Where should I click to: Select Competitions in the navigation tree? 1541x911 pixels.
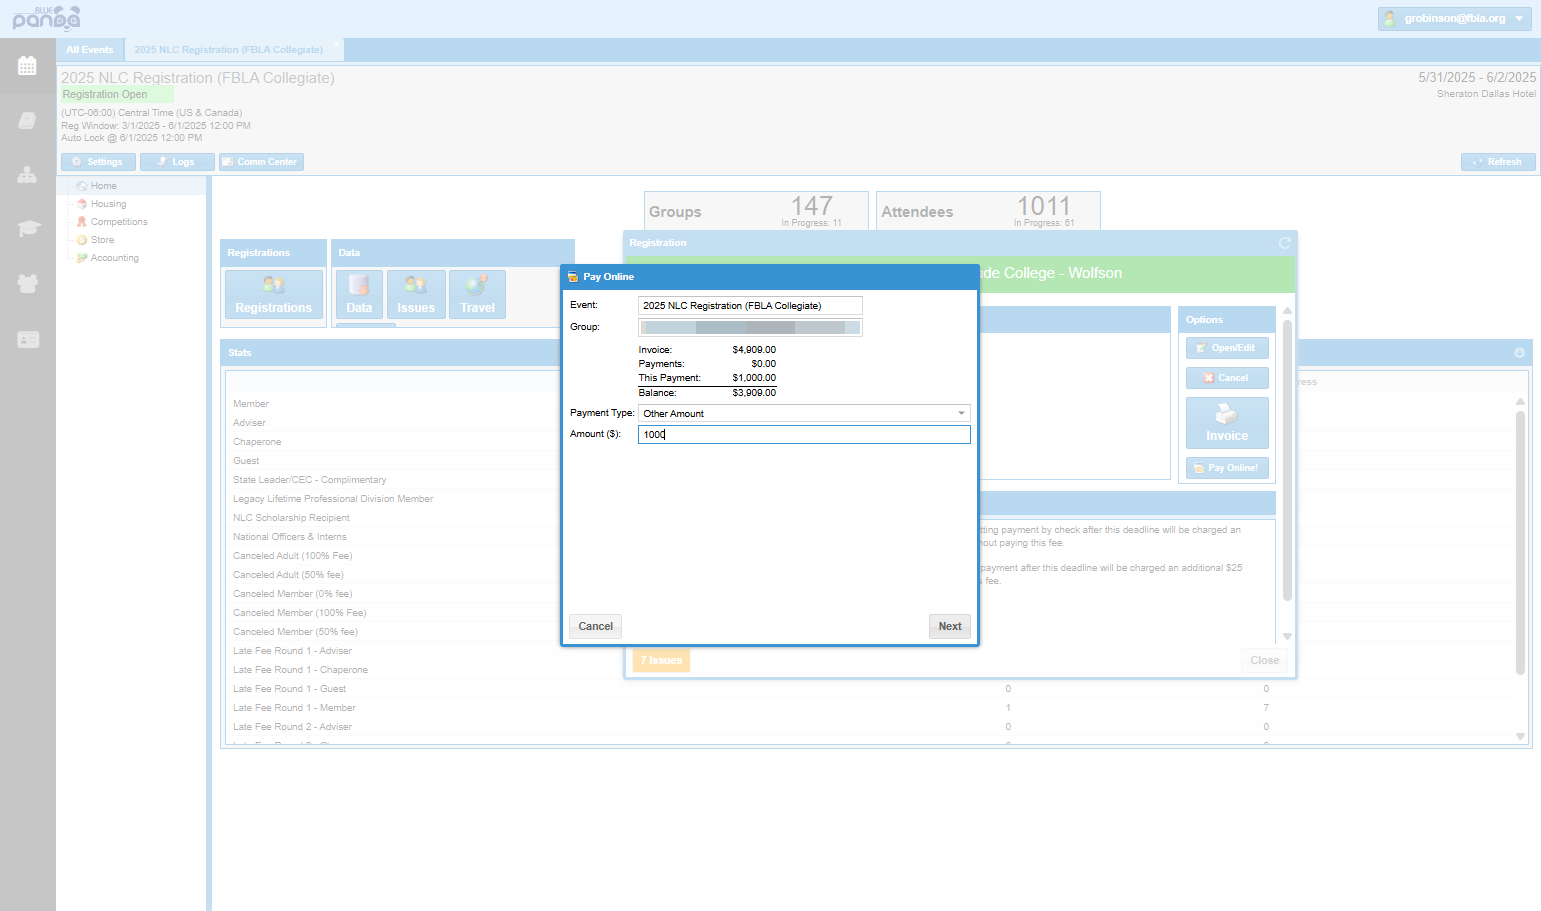(119, 222)
